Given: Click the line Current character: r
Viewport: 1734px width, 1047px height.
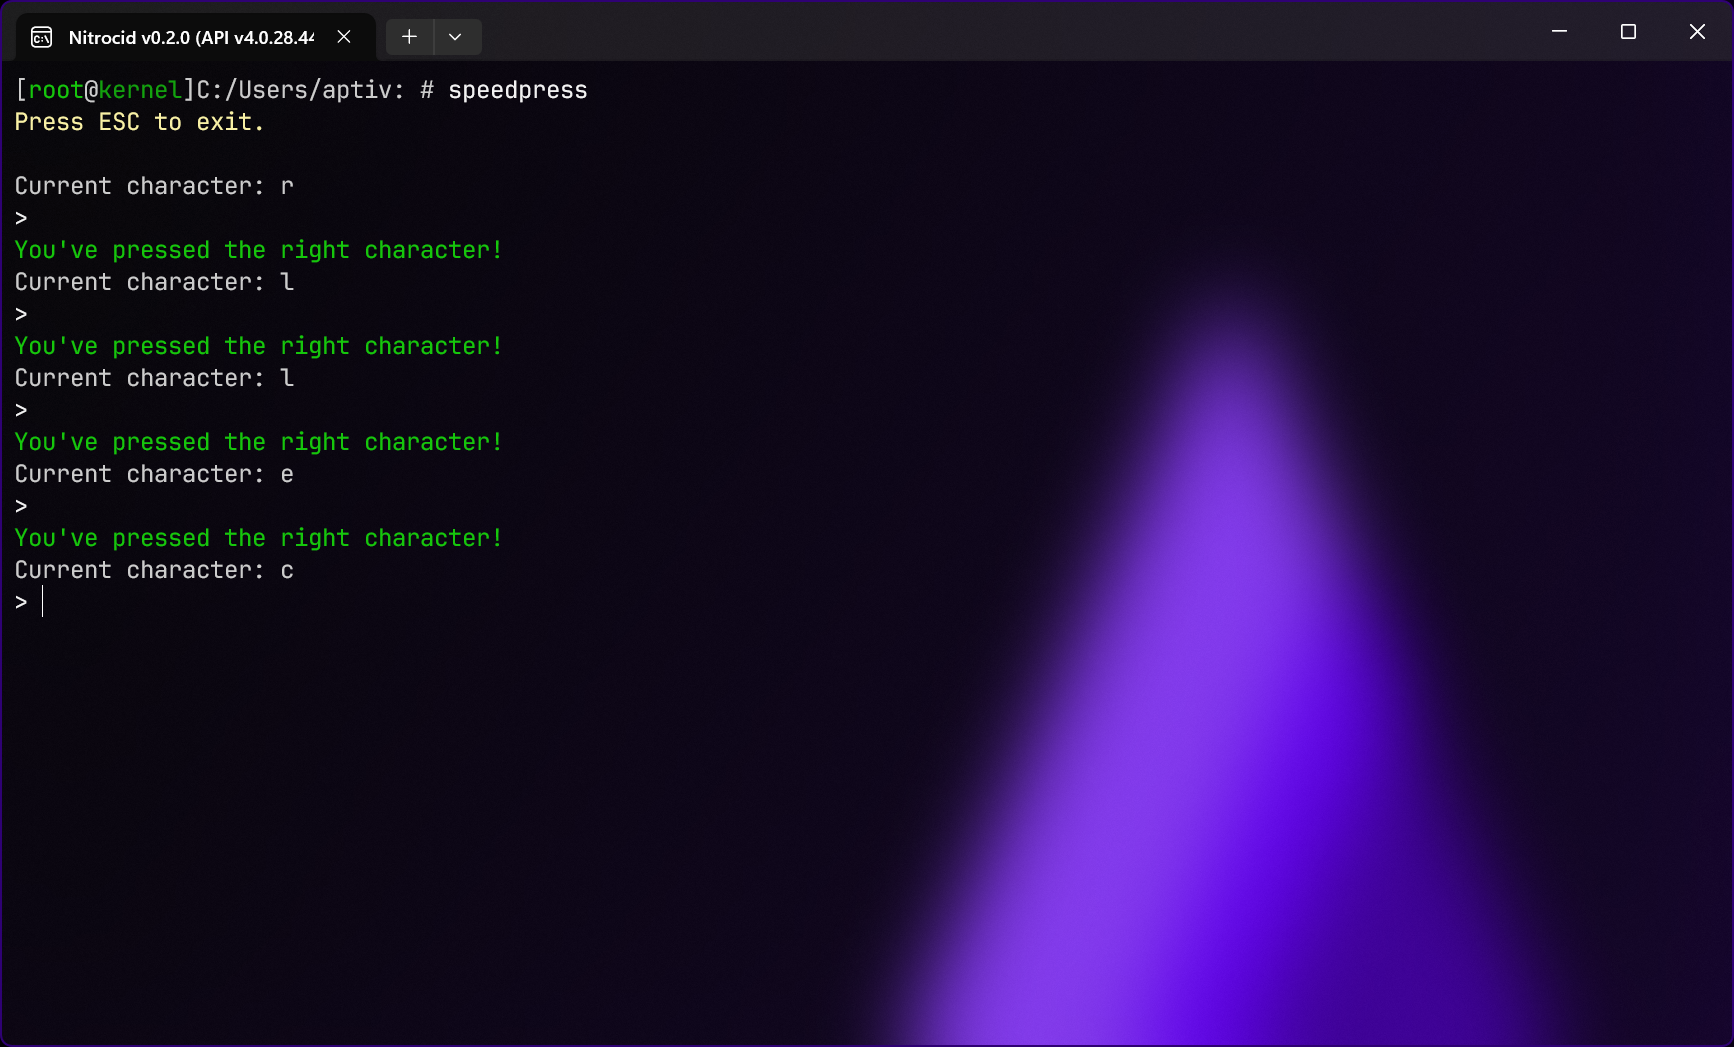Looking at the screenshot, I should tap(154, 186).
